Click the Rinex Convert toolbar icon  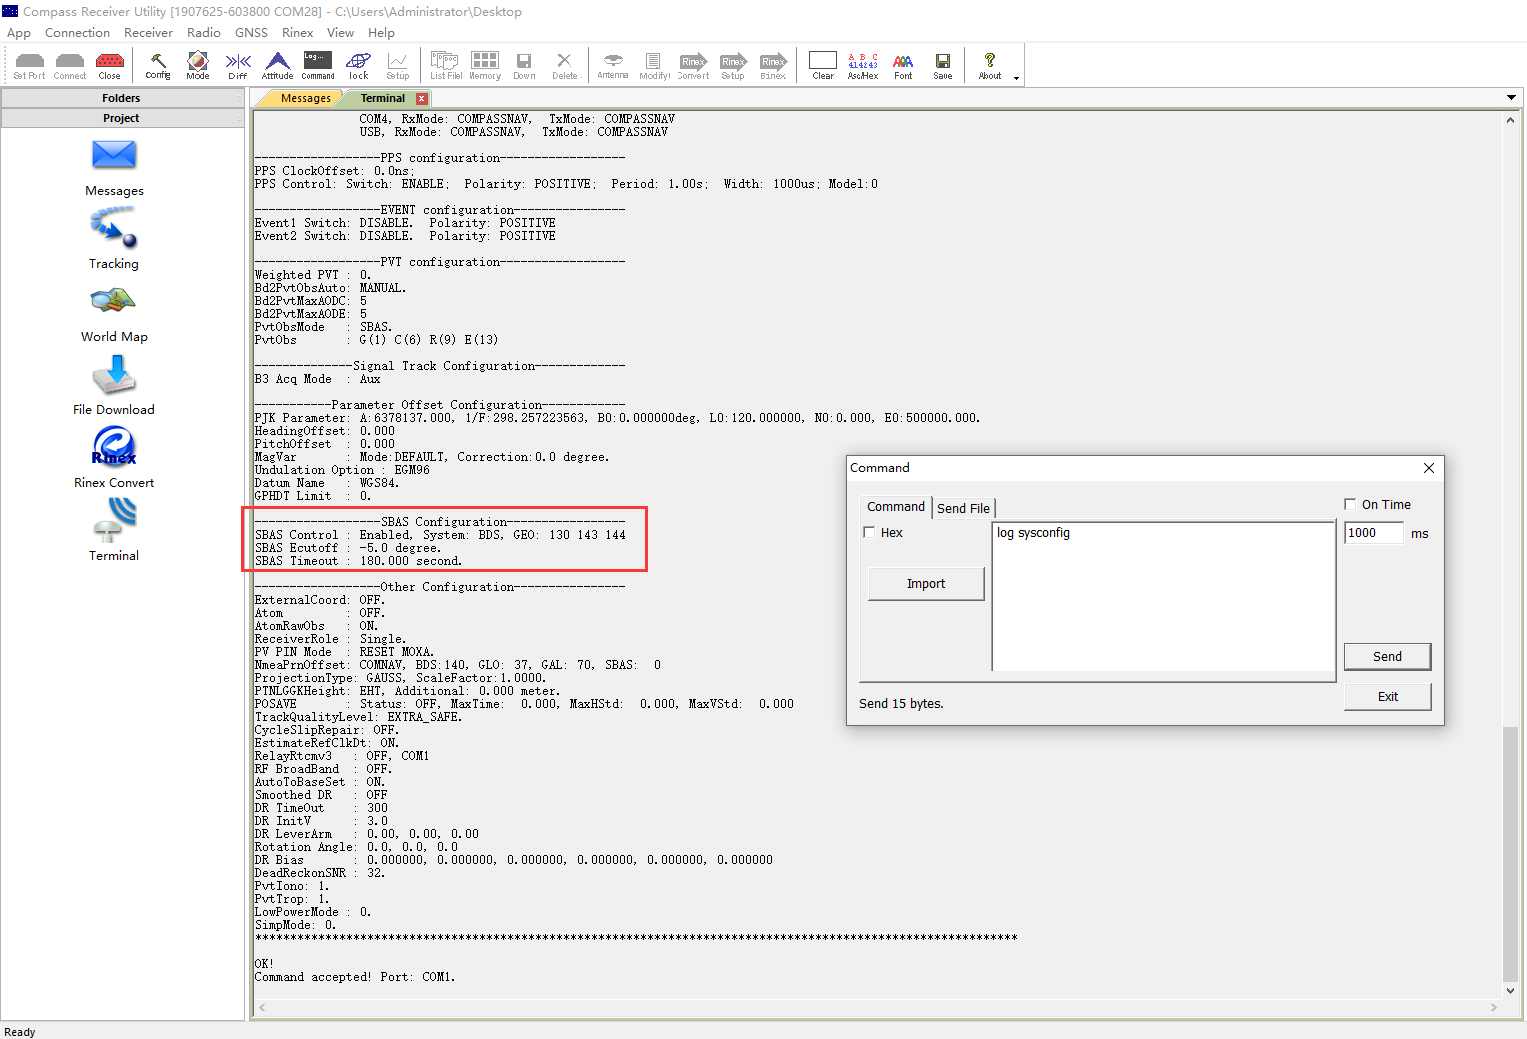[x=693, y=66]
